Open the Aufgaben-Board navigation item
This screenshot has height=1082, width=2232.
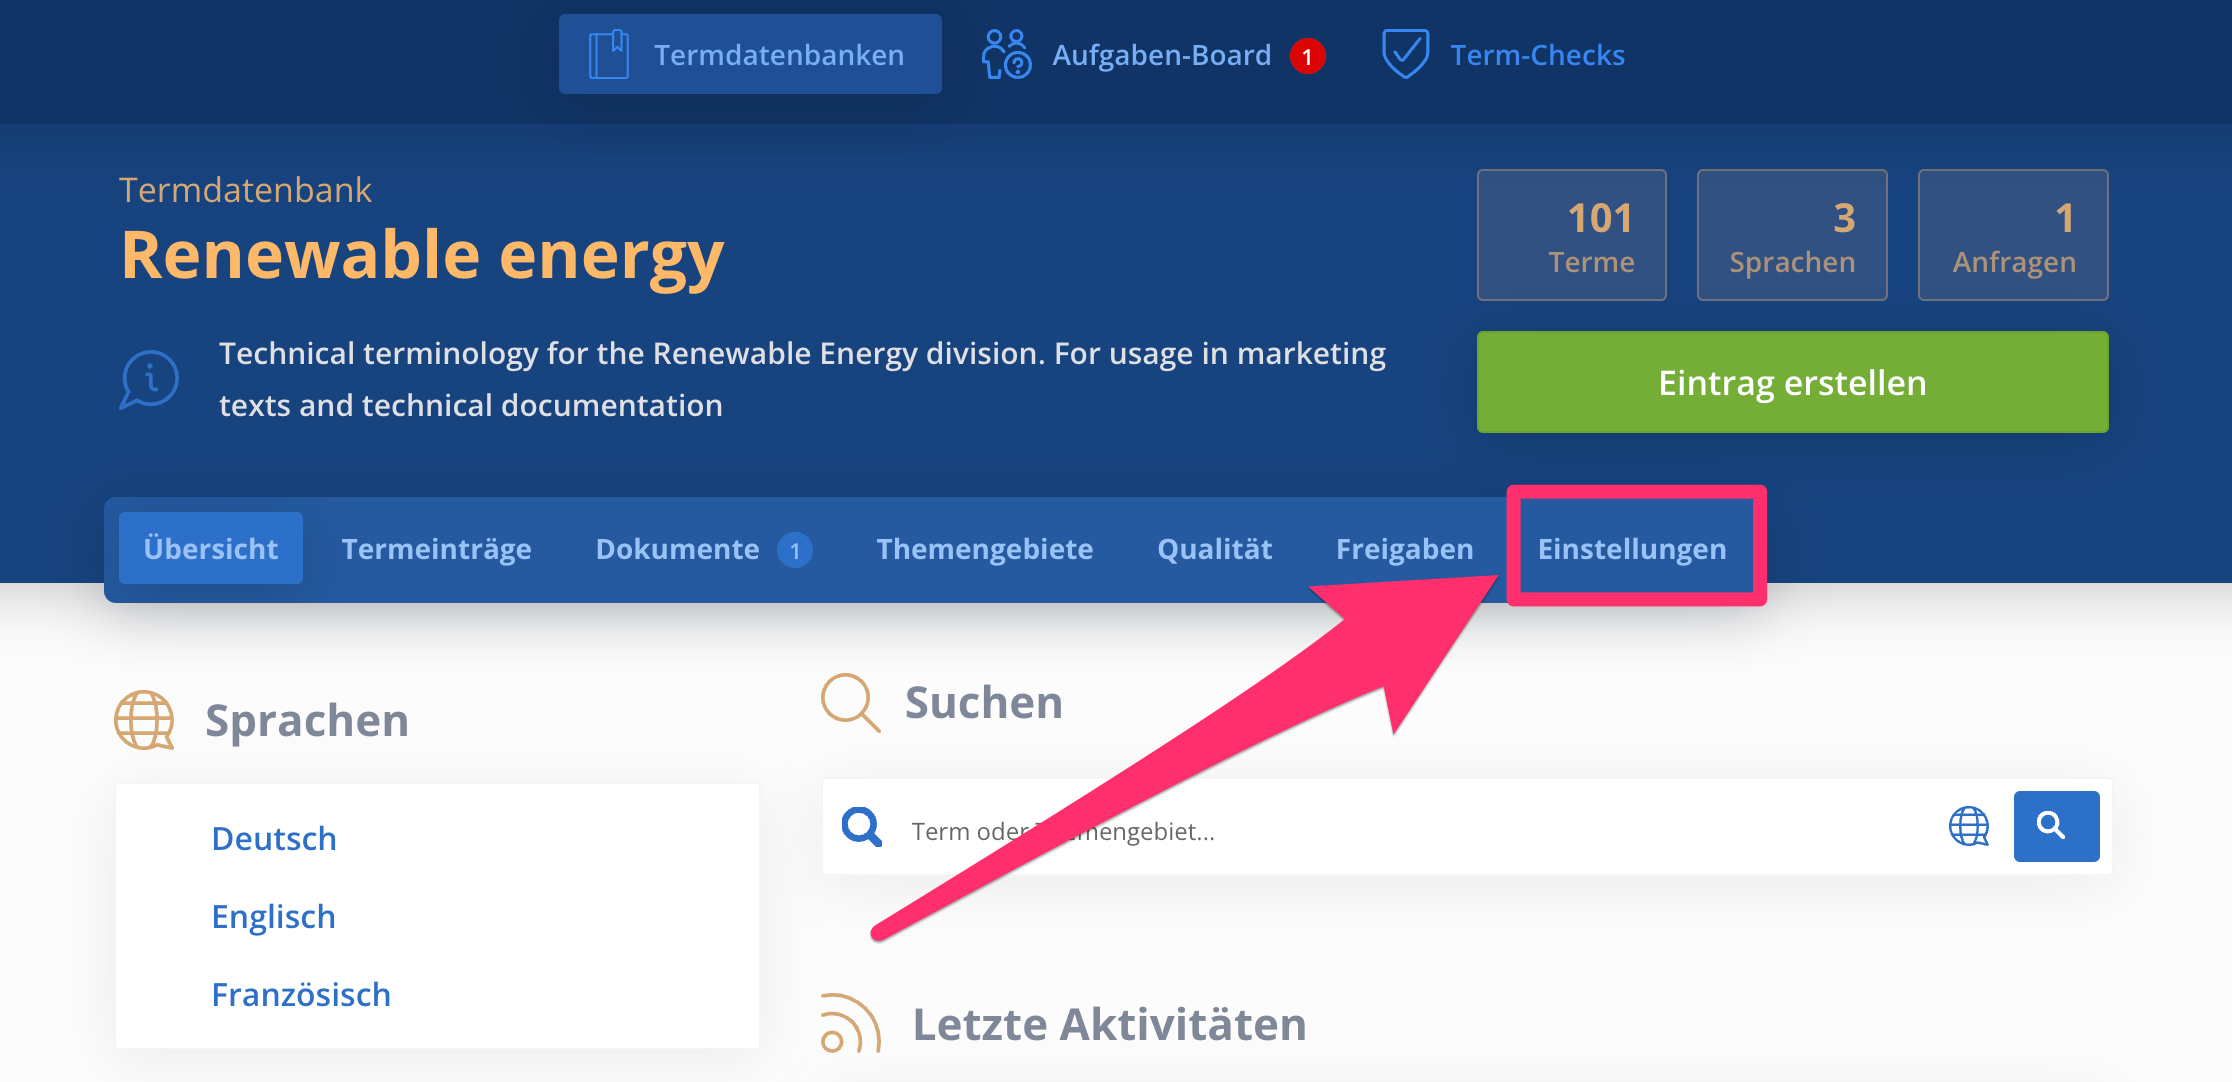[x=1153, y=54]
